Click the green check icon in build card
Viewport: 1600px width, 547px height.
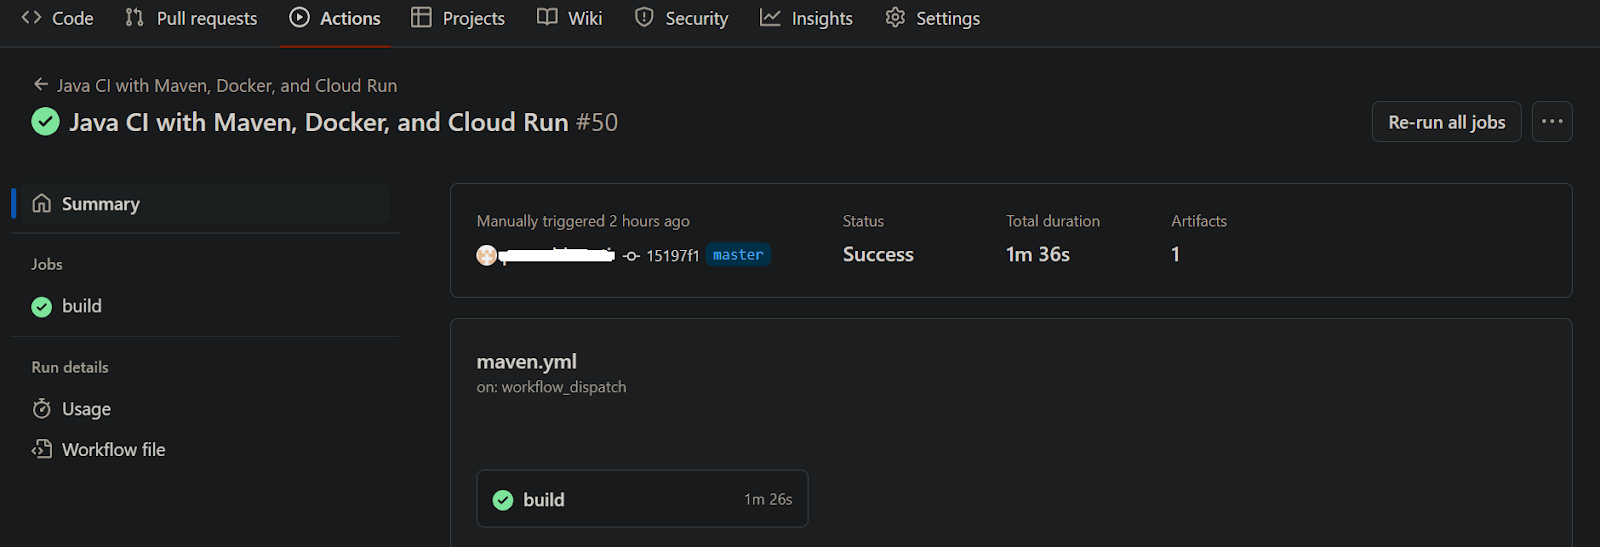[503, 500]
